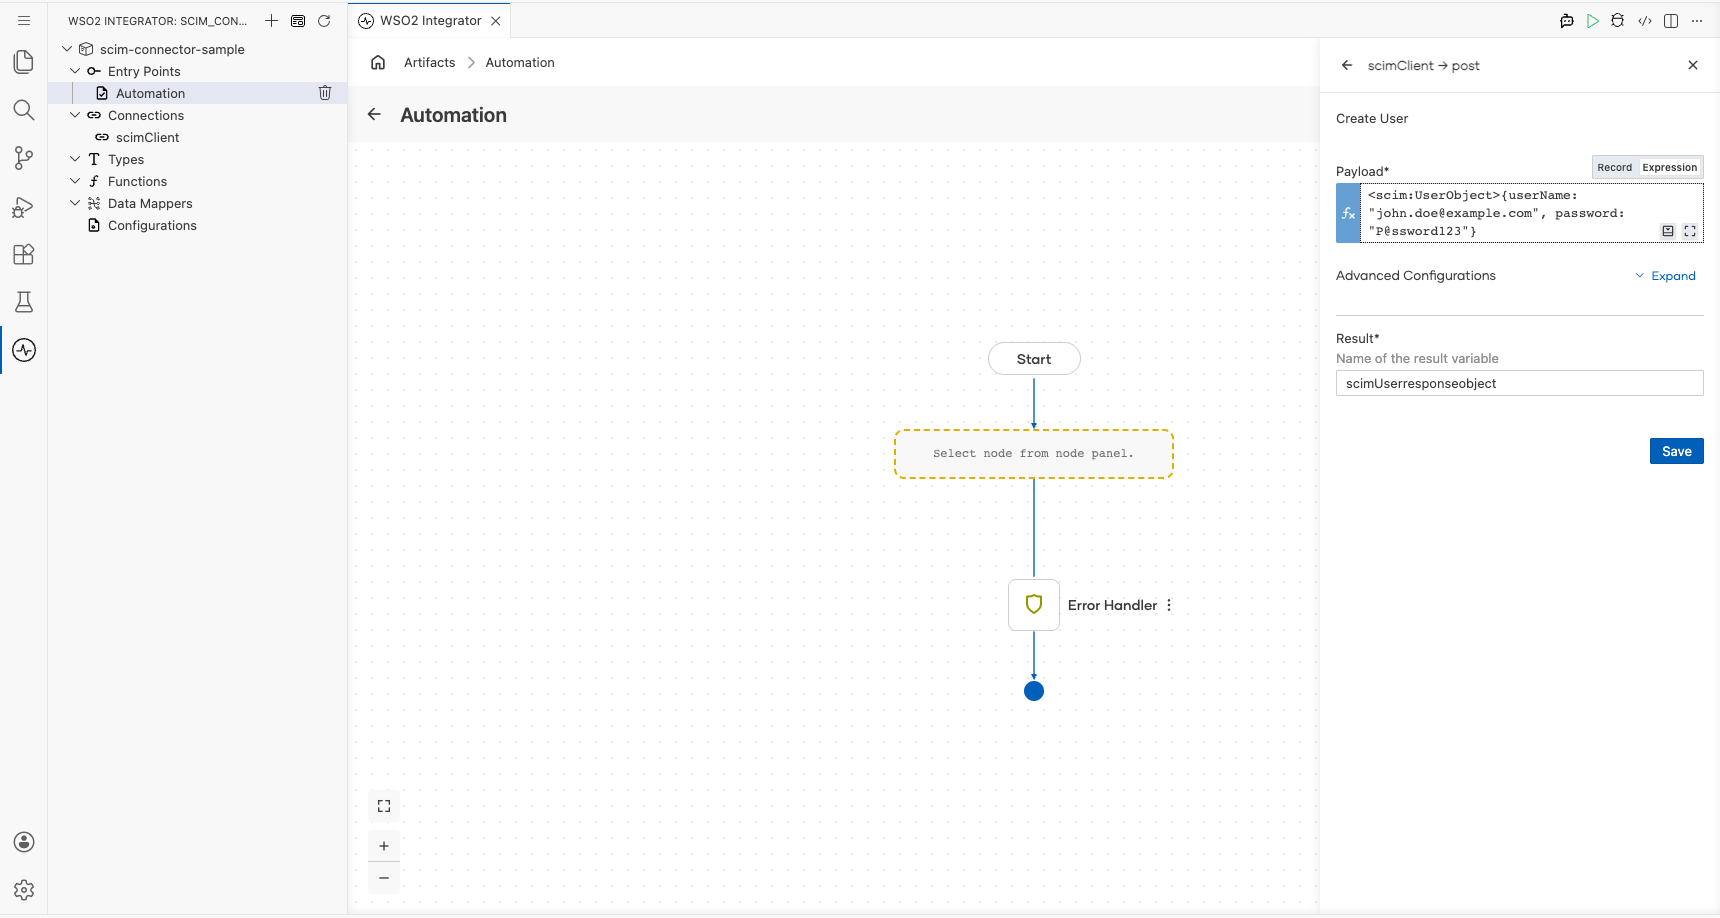
Task: Close the scimClient post side panel
Action: [x=1693, y=65]
